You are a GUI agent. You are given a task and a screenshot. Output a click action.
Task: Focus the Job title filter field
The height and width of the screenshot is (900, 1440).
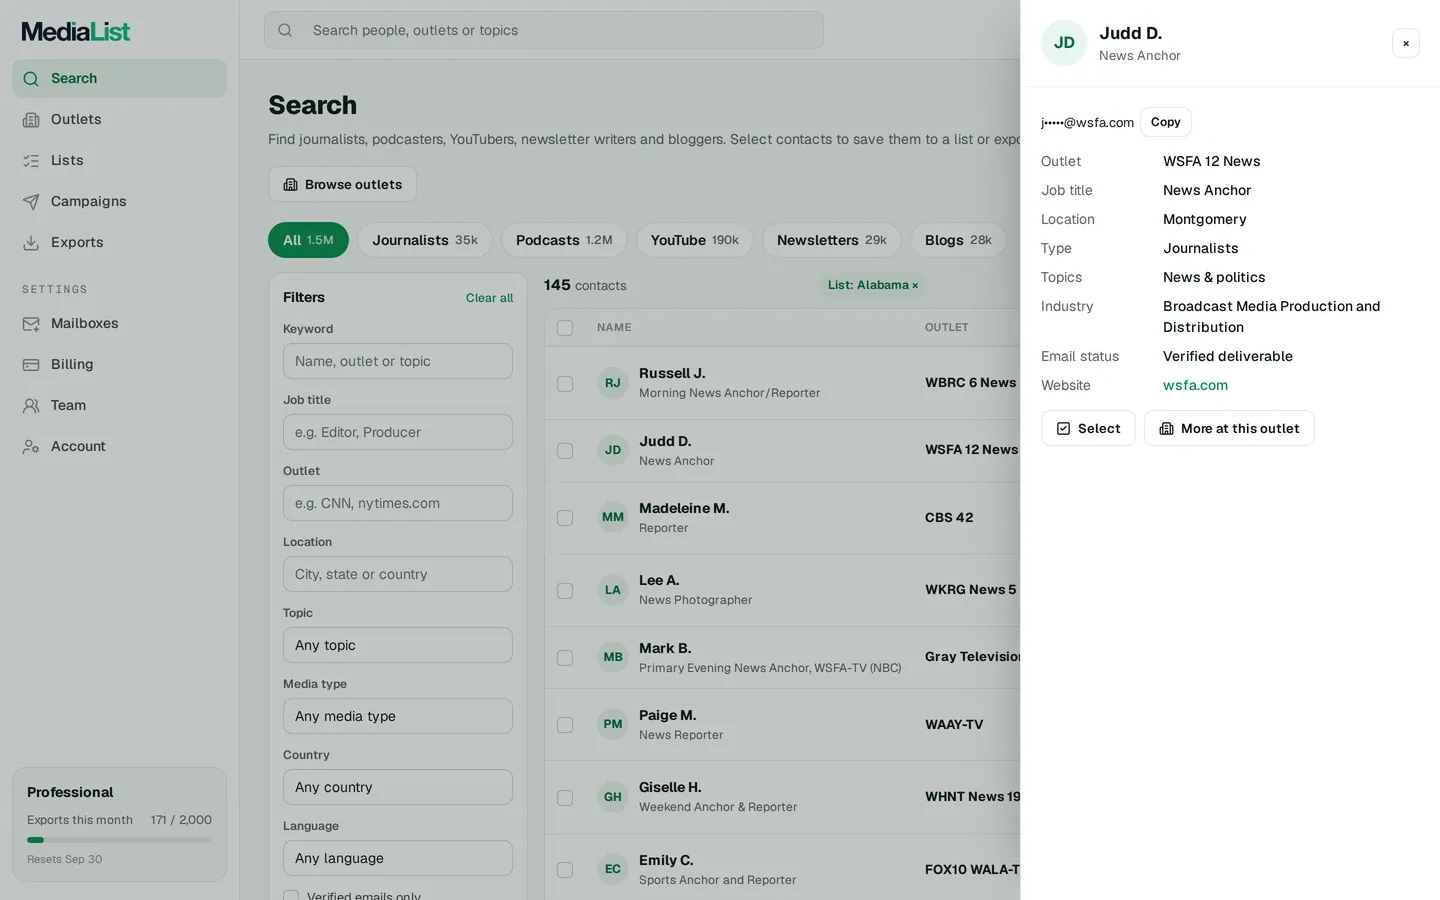tap(398, 432)
